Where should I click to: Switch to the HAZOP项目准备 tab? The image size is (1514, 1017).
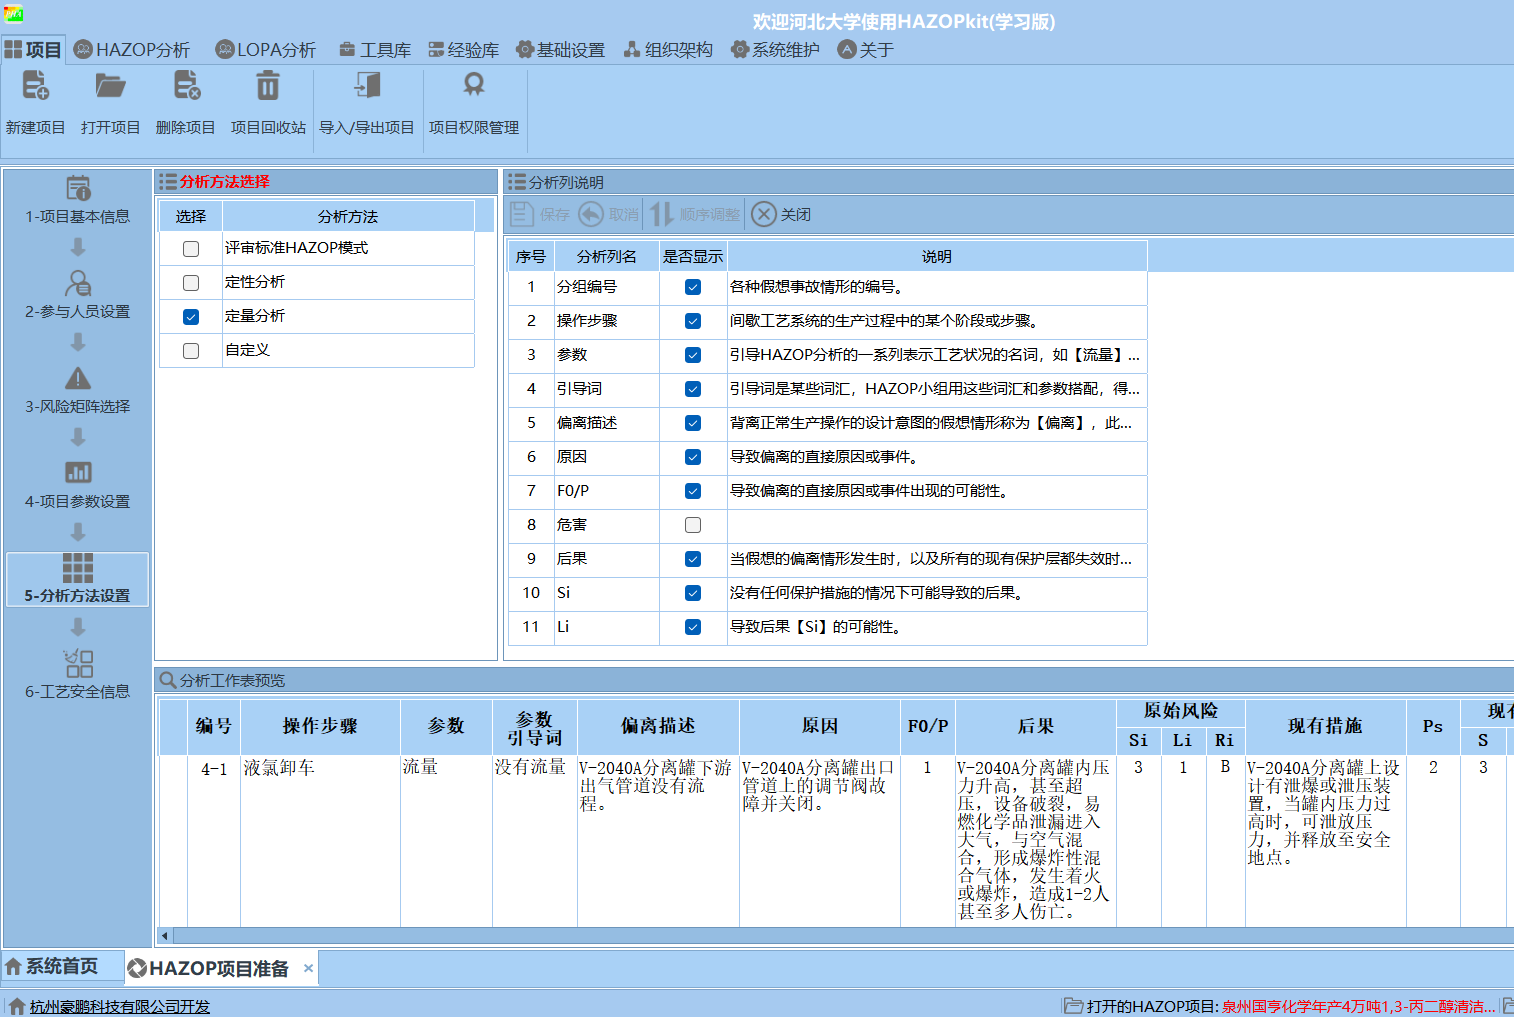[x=219, y=968]
